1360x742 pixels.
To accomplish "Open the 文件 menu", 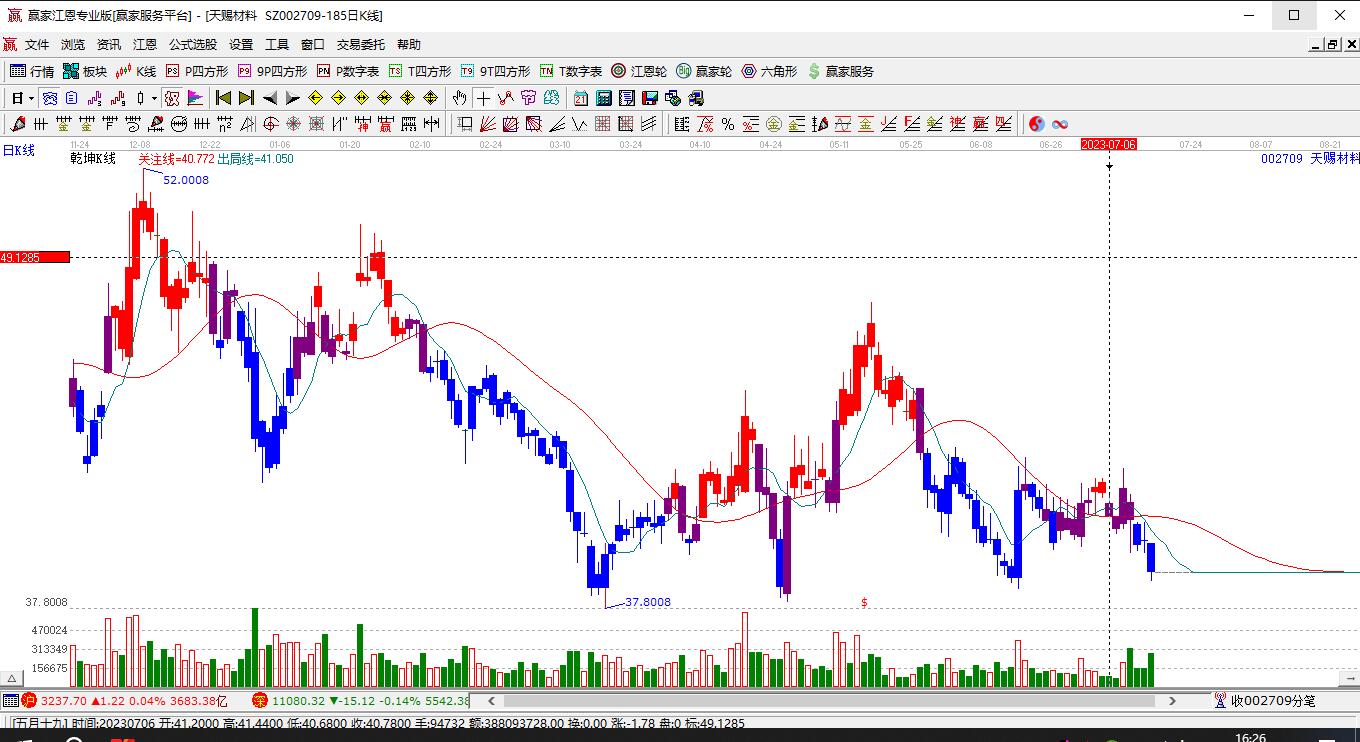I will point(37,44).
